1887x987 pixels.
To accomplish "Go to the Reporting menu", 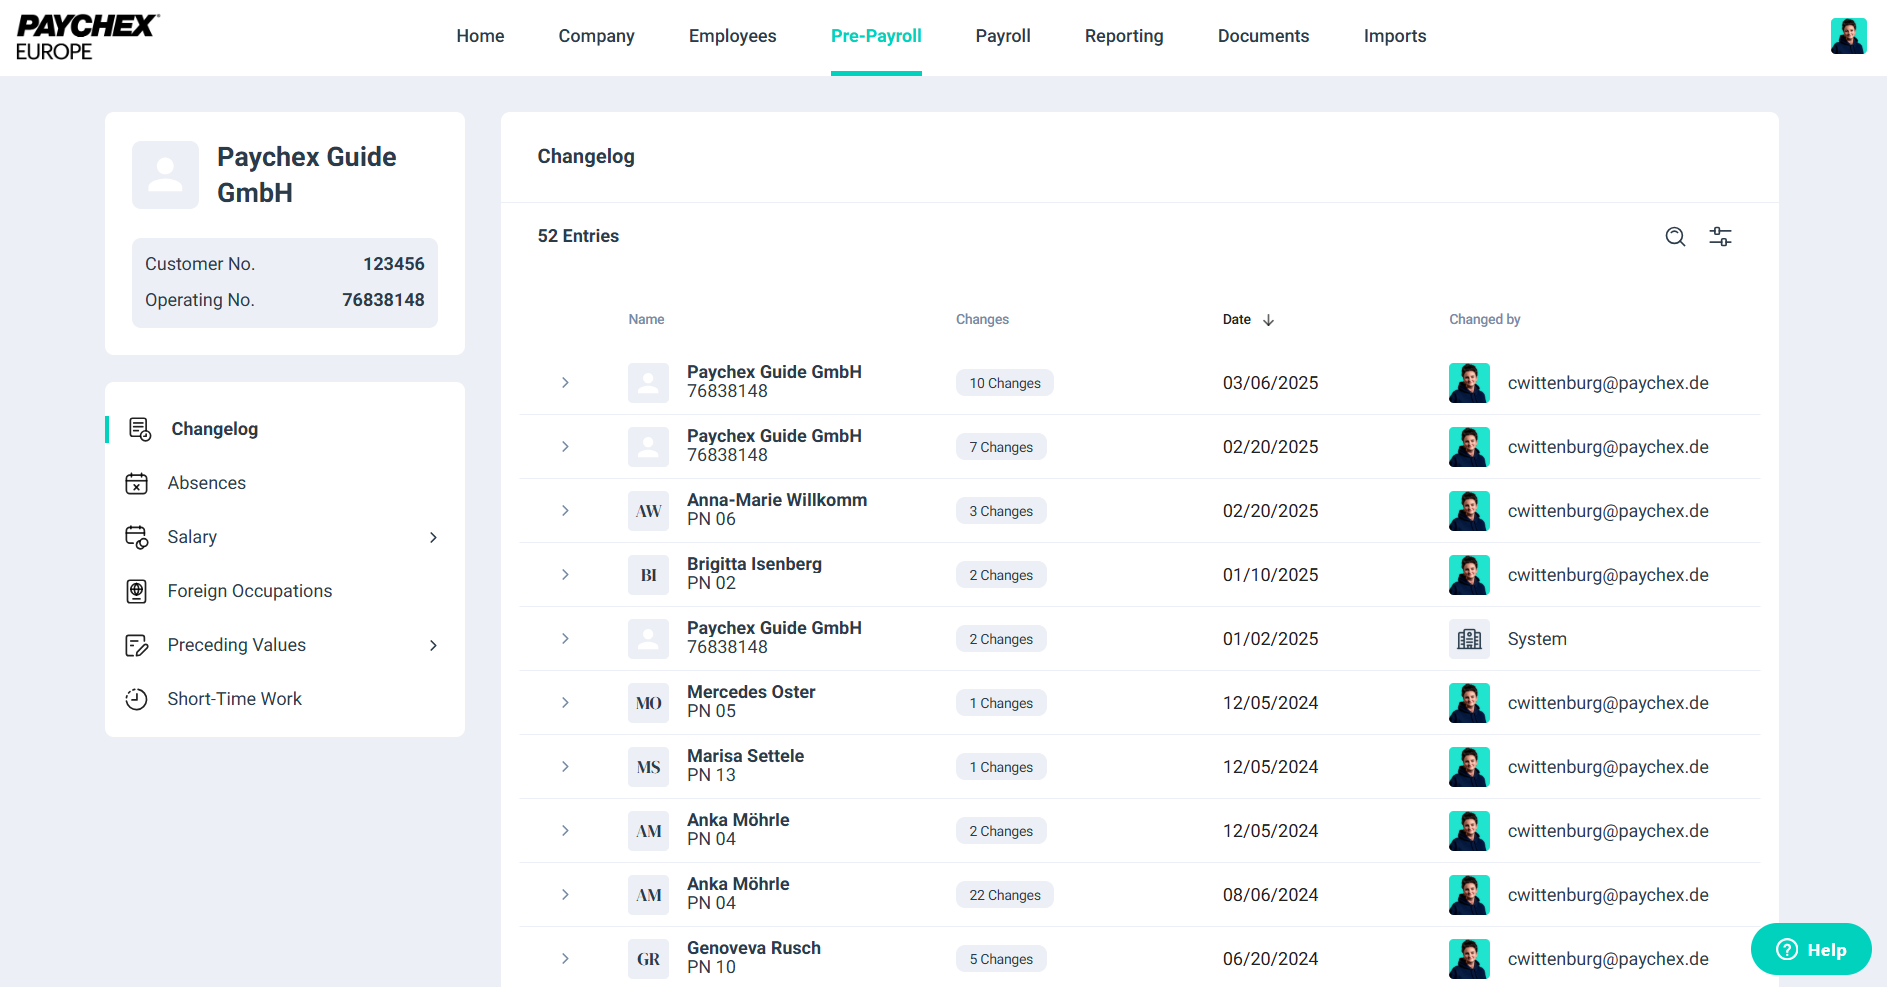I will pos(1123,36).
